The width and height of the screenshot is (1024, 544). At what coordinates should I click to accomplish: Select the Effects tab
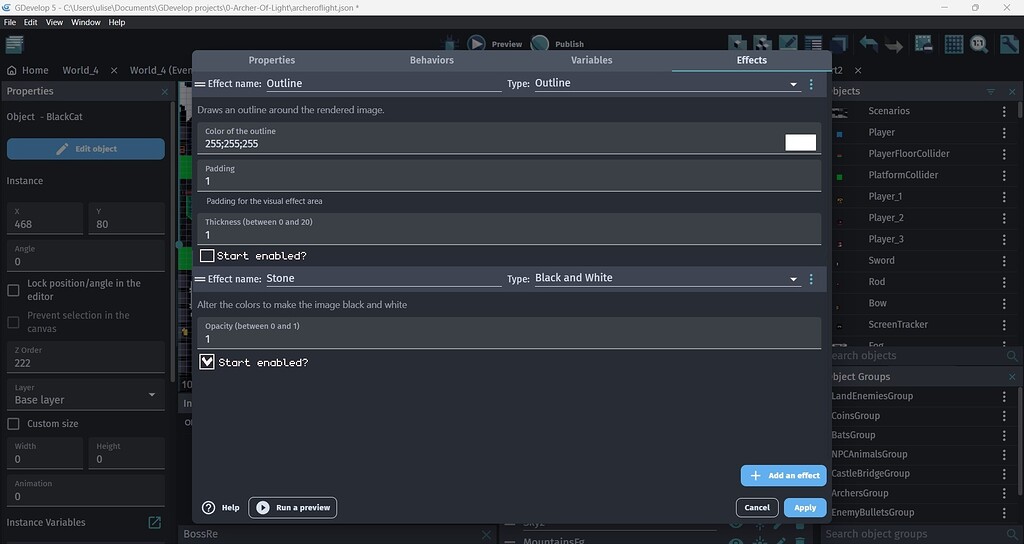(752, 60)
